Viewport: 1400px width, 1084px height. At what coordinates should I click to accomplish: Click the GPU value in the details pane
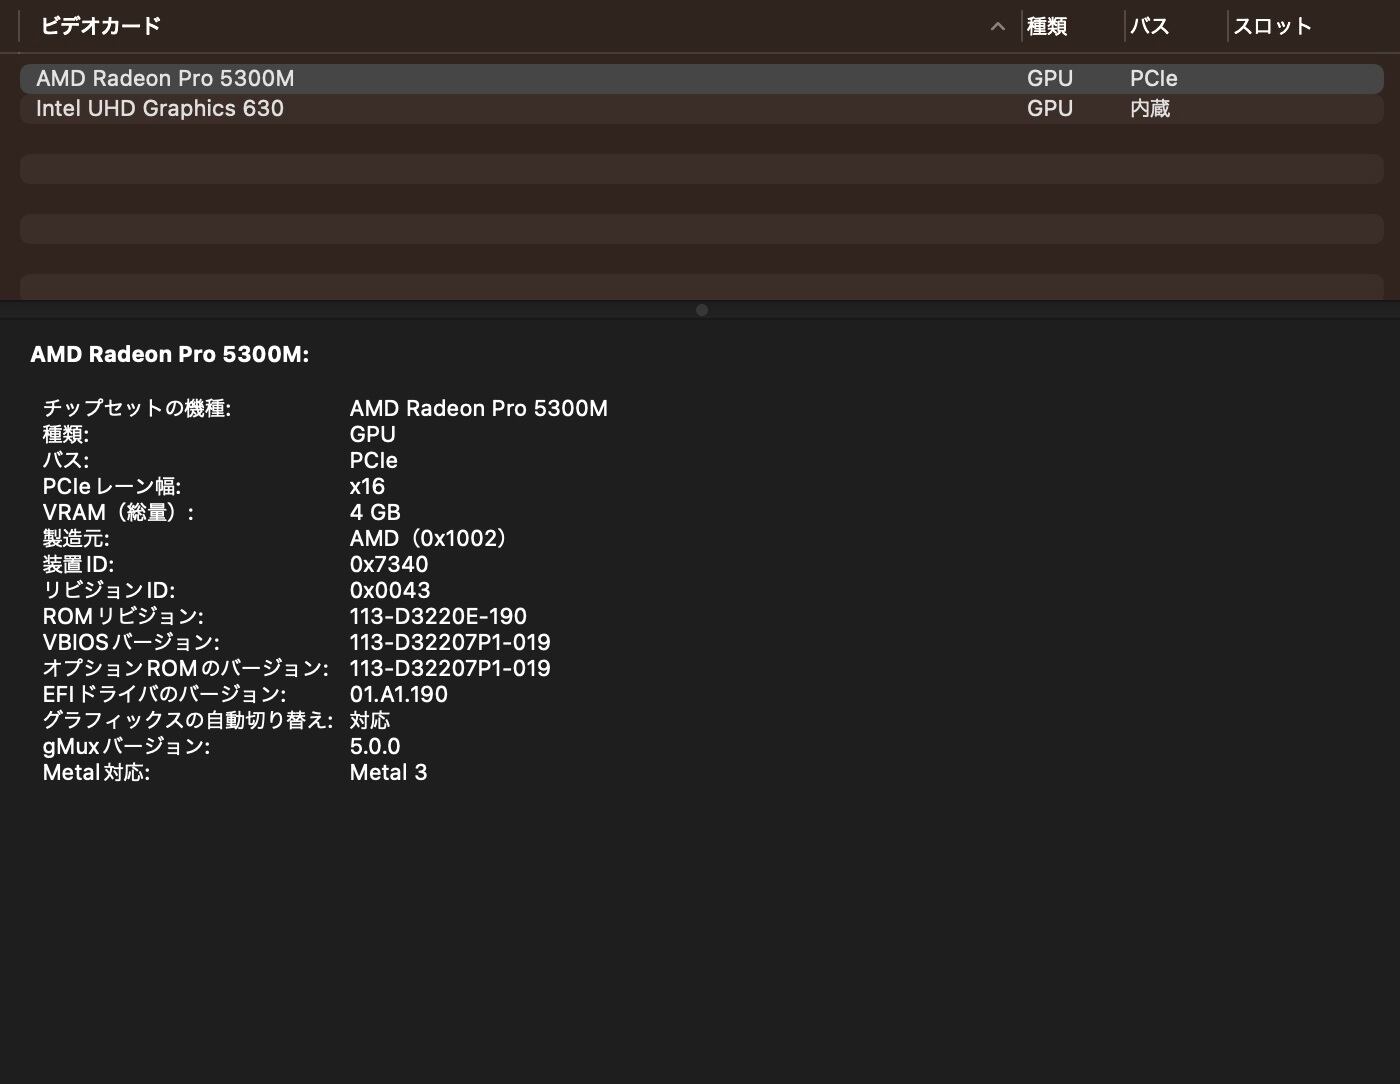(373, 435)
